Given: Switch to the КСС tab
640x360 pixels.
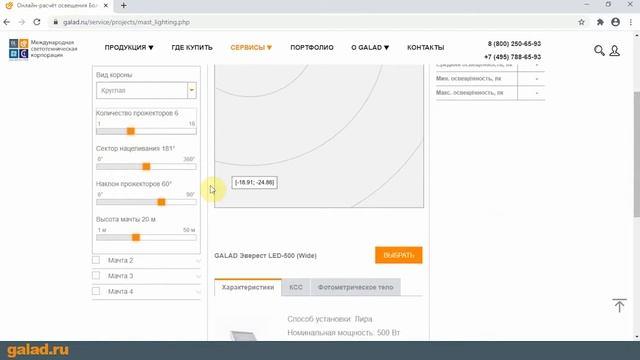Looking at the screenshot, I should coord(296,287).
